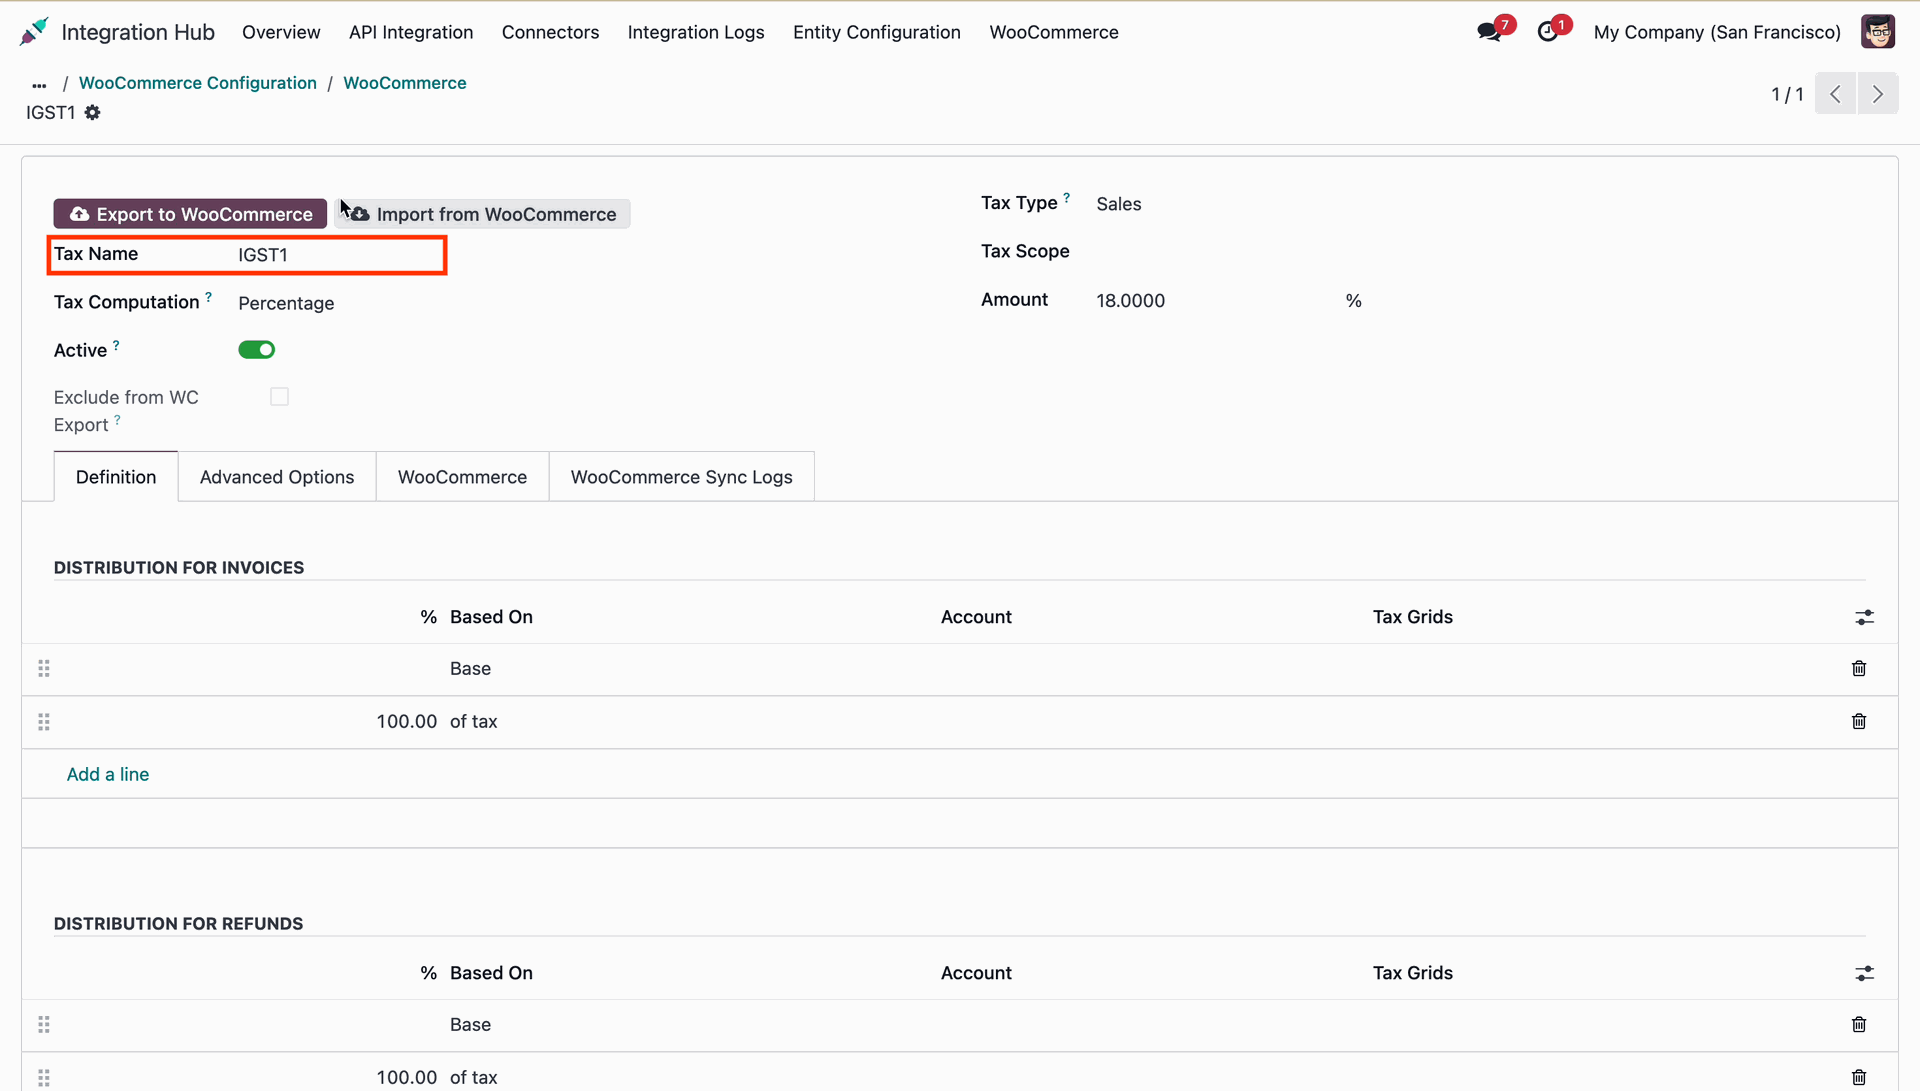Click the 1 / 1 pager counter
This screenshot has height=1091, width=1920.
(1787, 94)
